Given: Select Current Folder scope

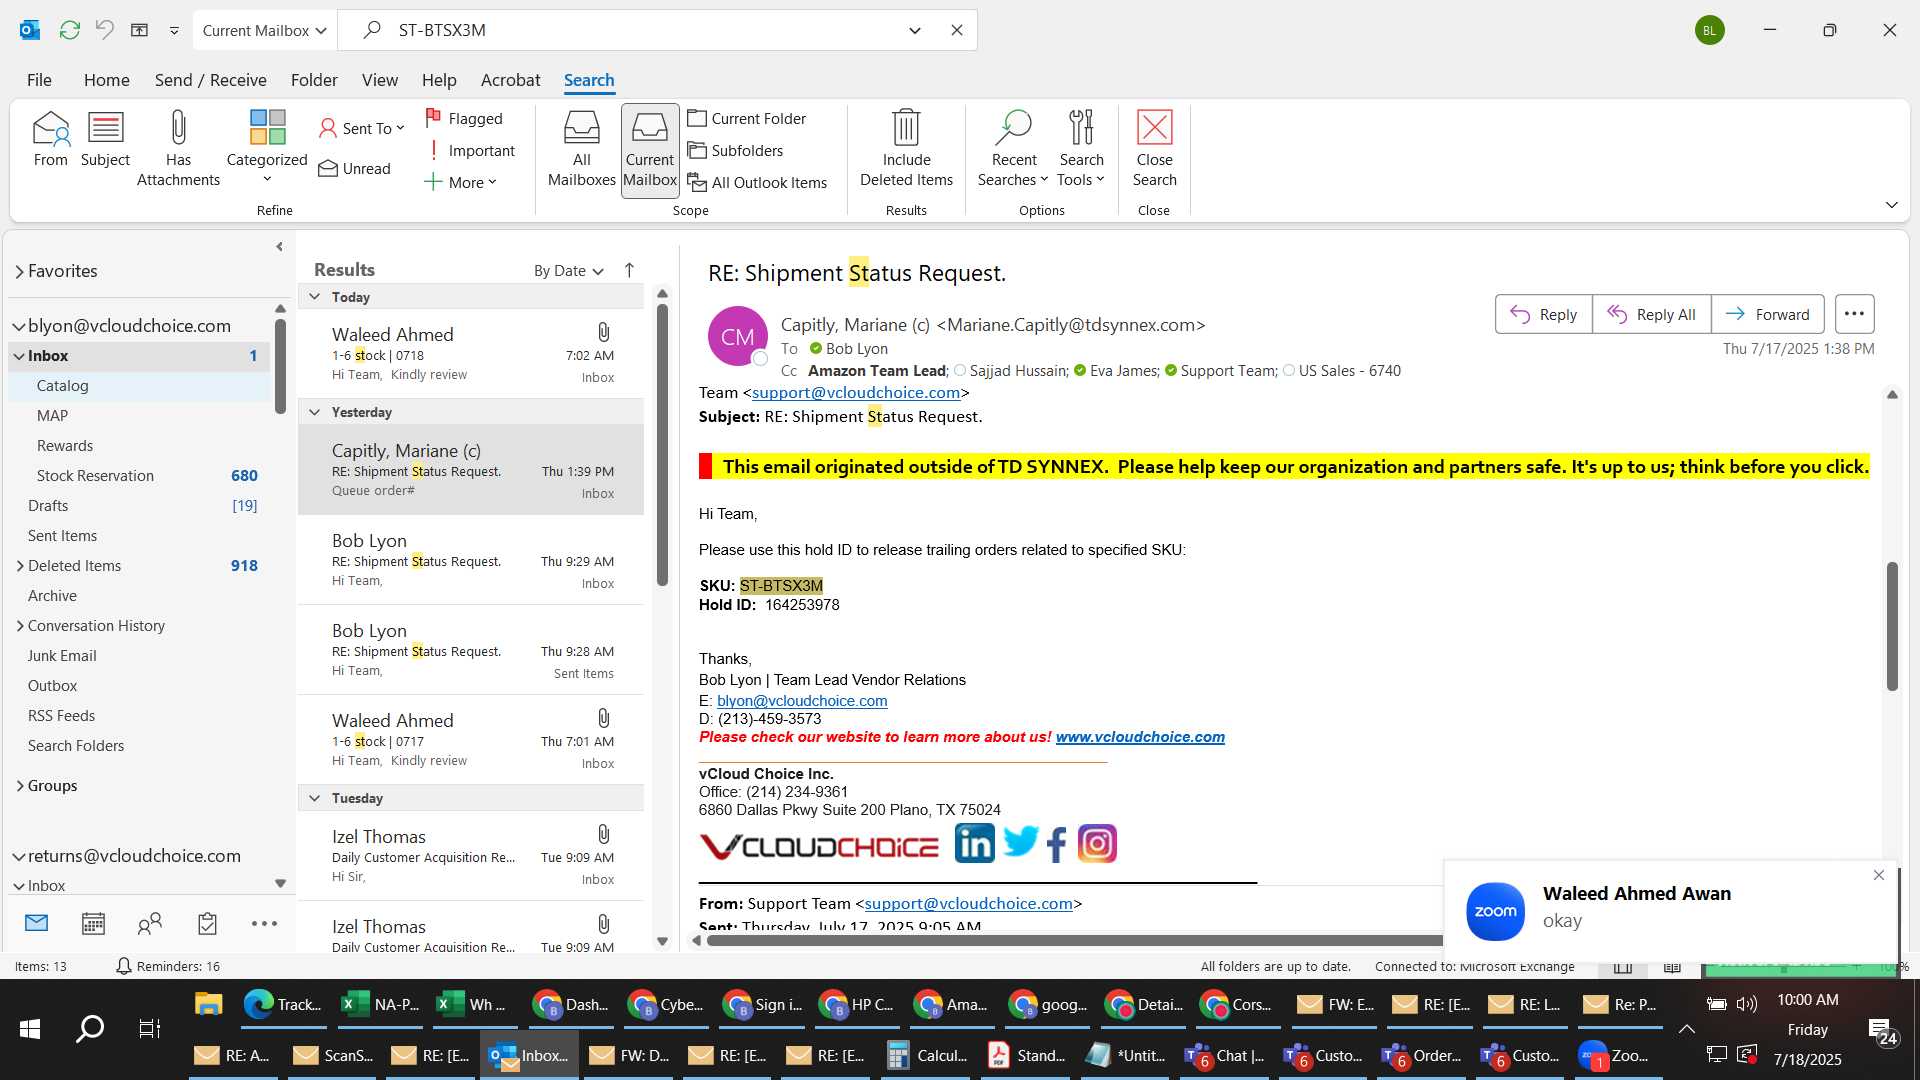Looking at the screenshot, I should pos(746,118).
